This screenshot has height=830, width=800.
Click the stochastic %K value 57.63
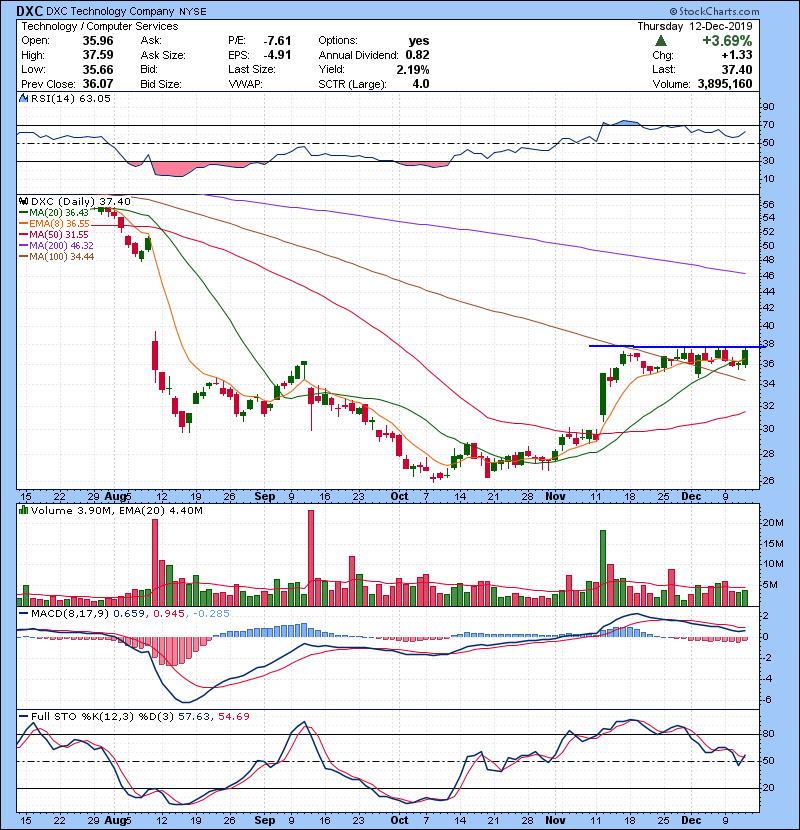(194, 716)
